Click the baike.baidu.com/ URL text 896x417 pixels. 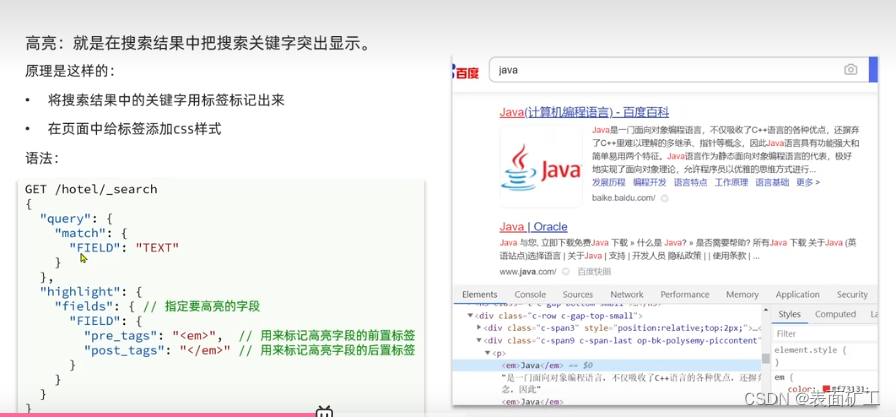623,198
